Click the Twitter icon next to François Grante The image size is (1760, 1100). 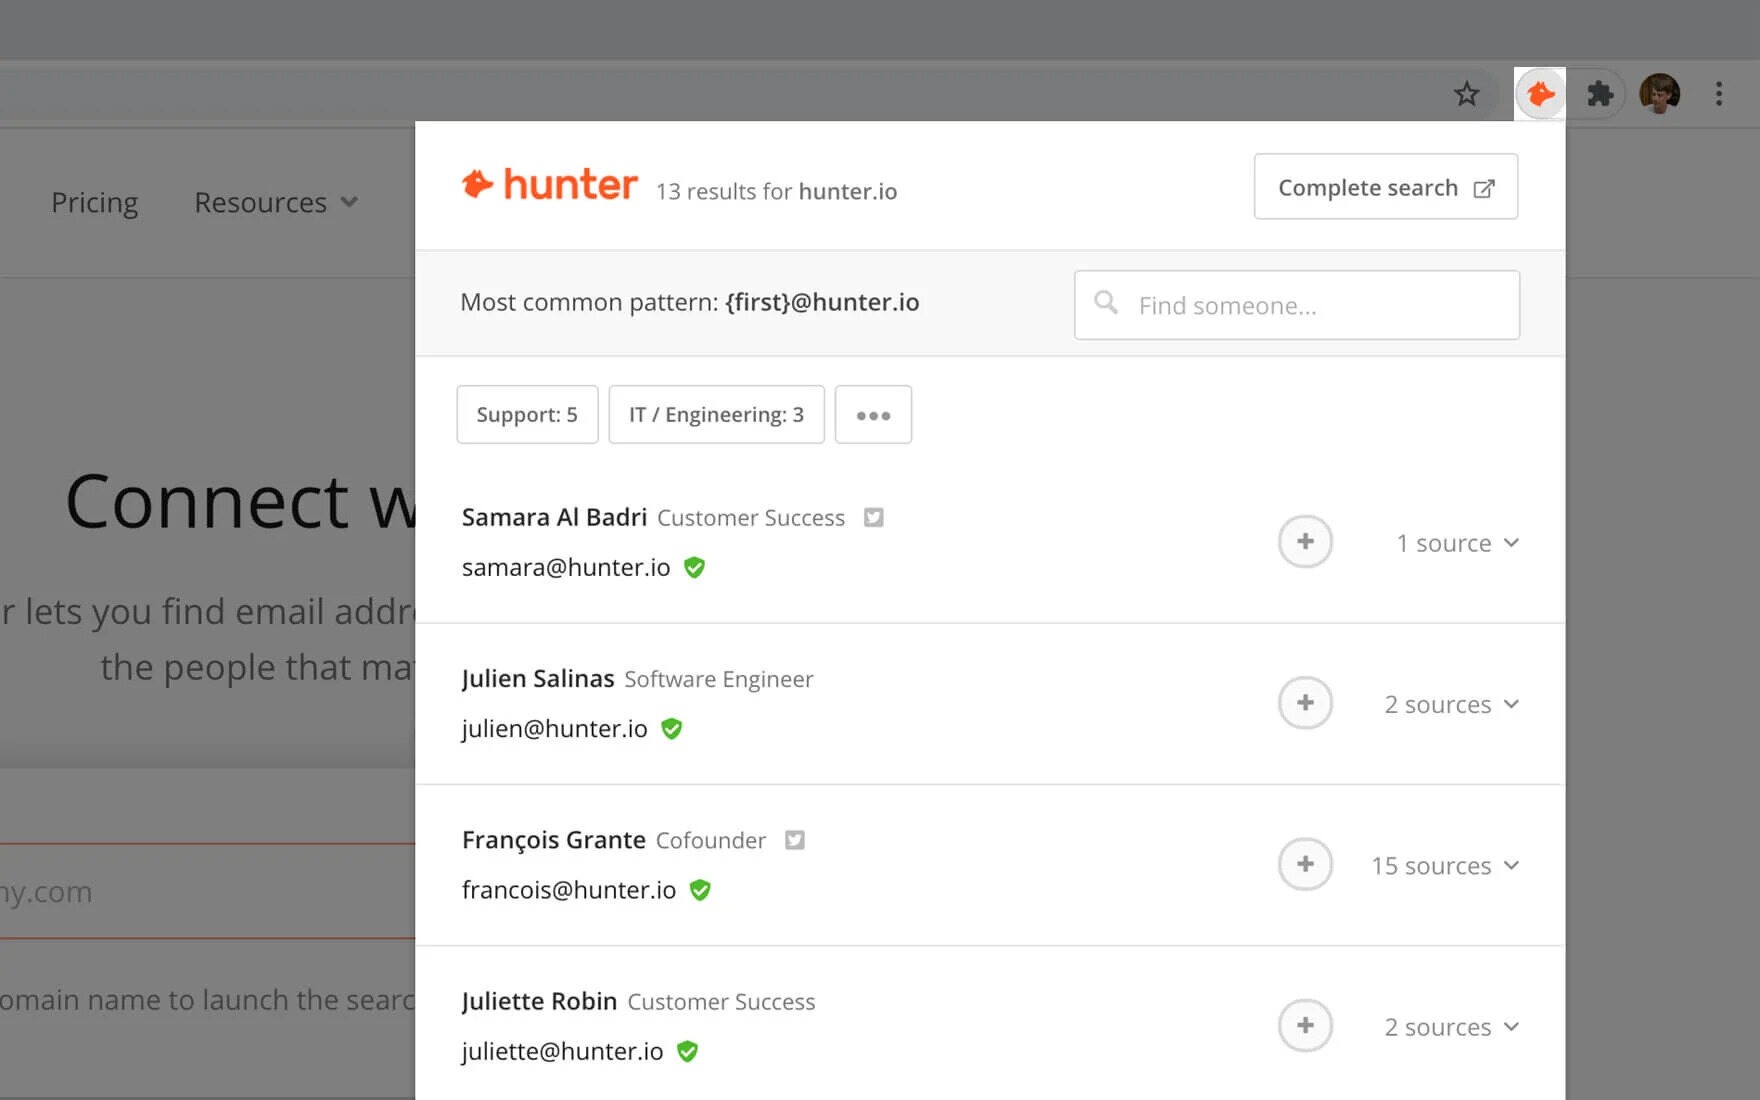click(795, 840)
